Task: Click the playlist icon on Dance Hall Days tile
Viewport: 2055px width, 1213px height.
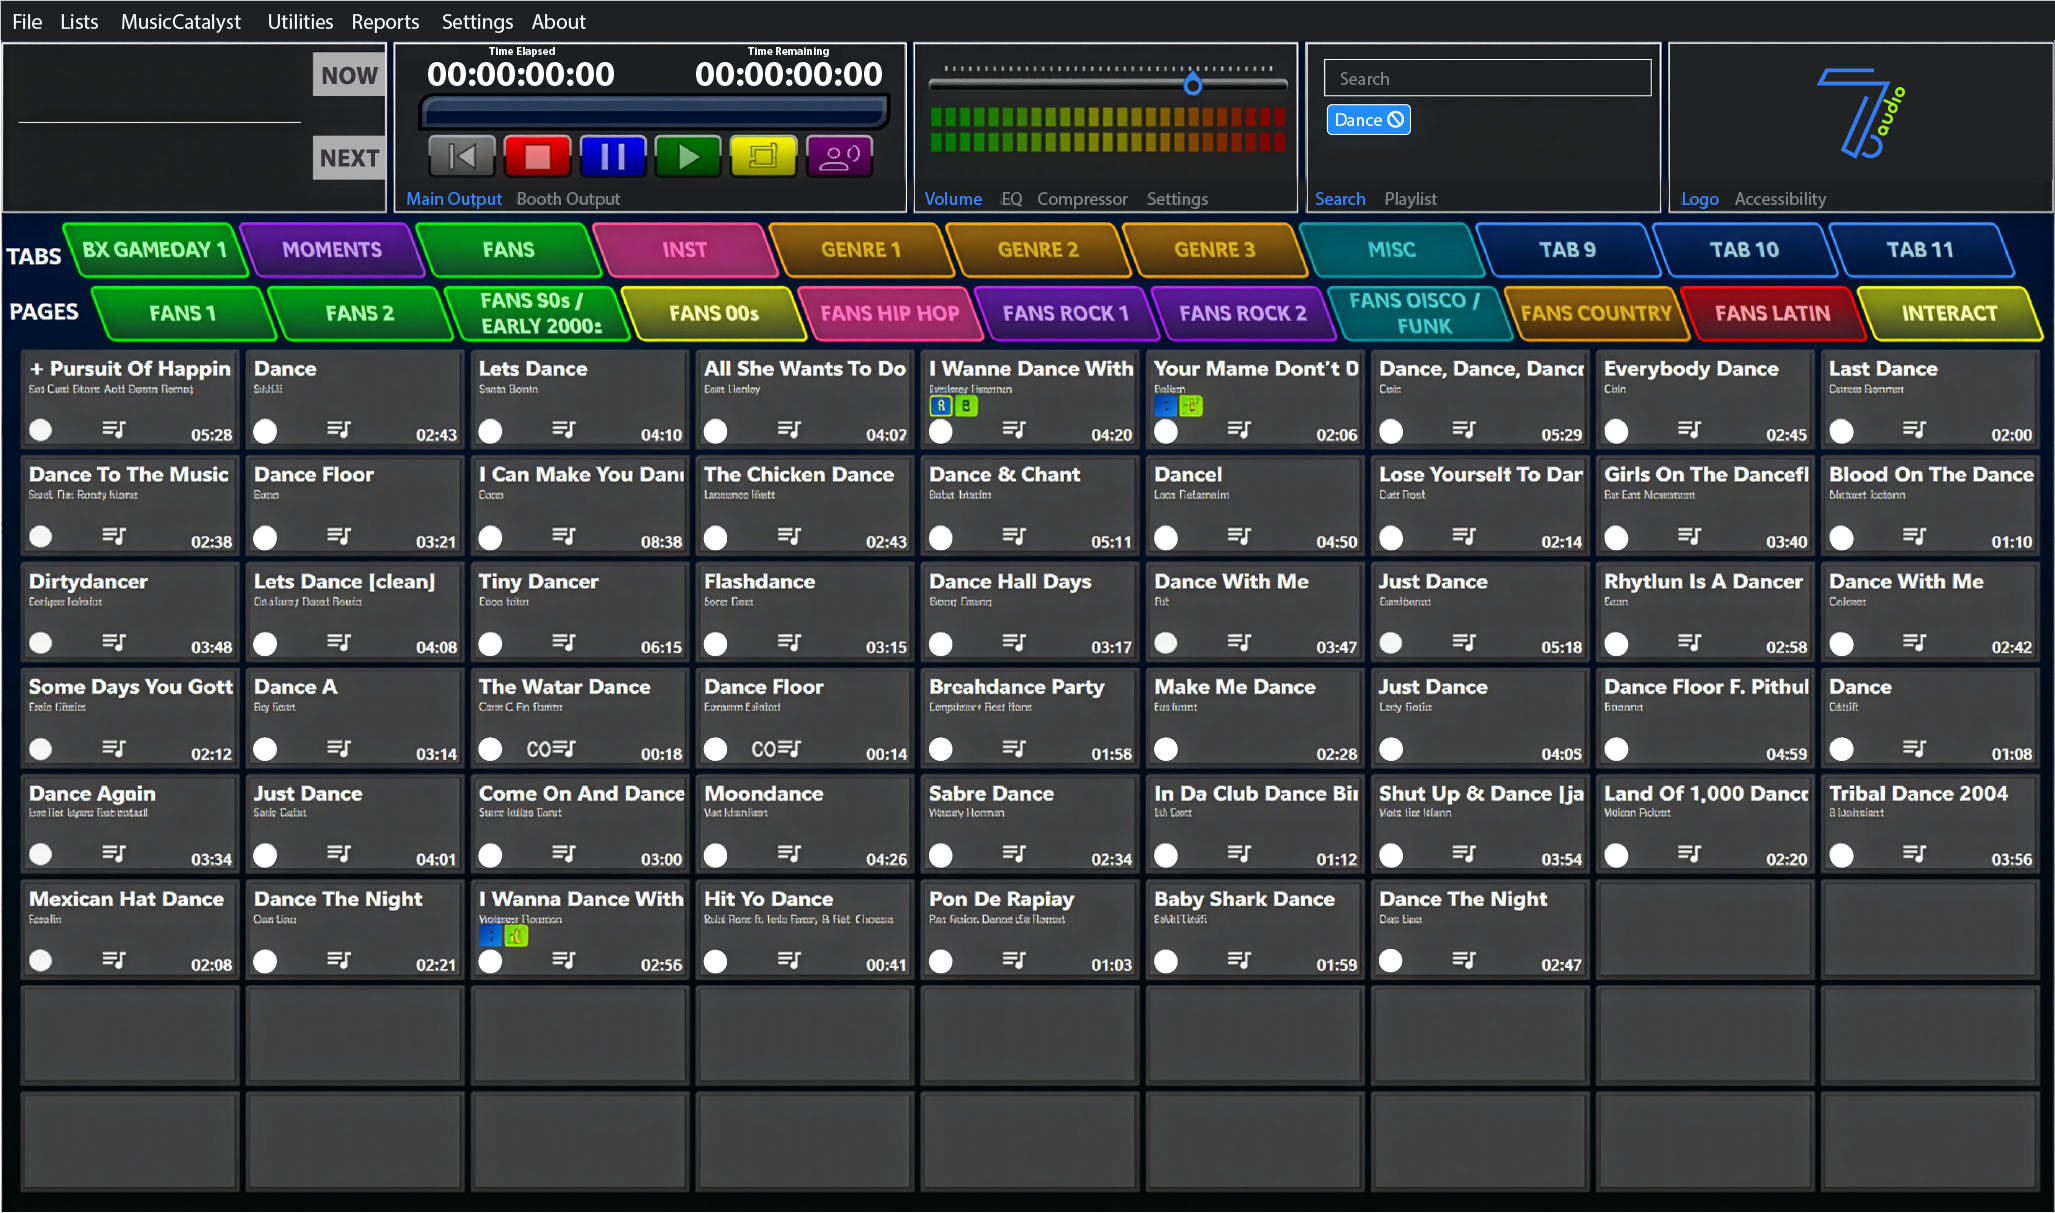Action: pos(1014,642)
